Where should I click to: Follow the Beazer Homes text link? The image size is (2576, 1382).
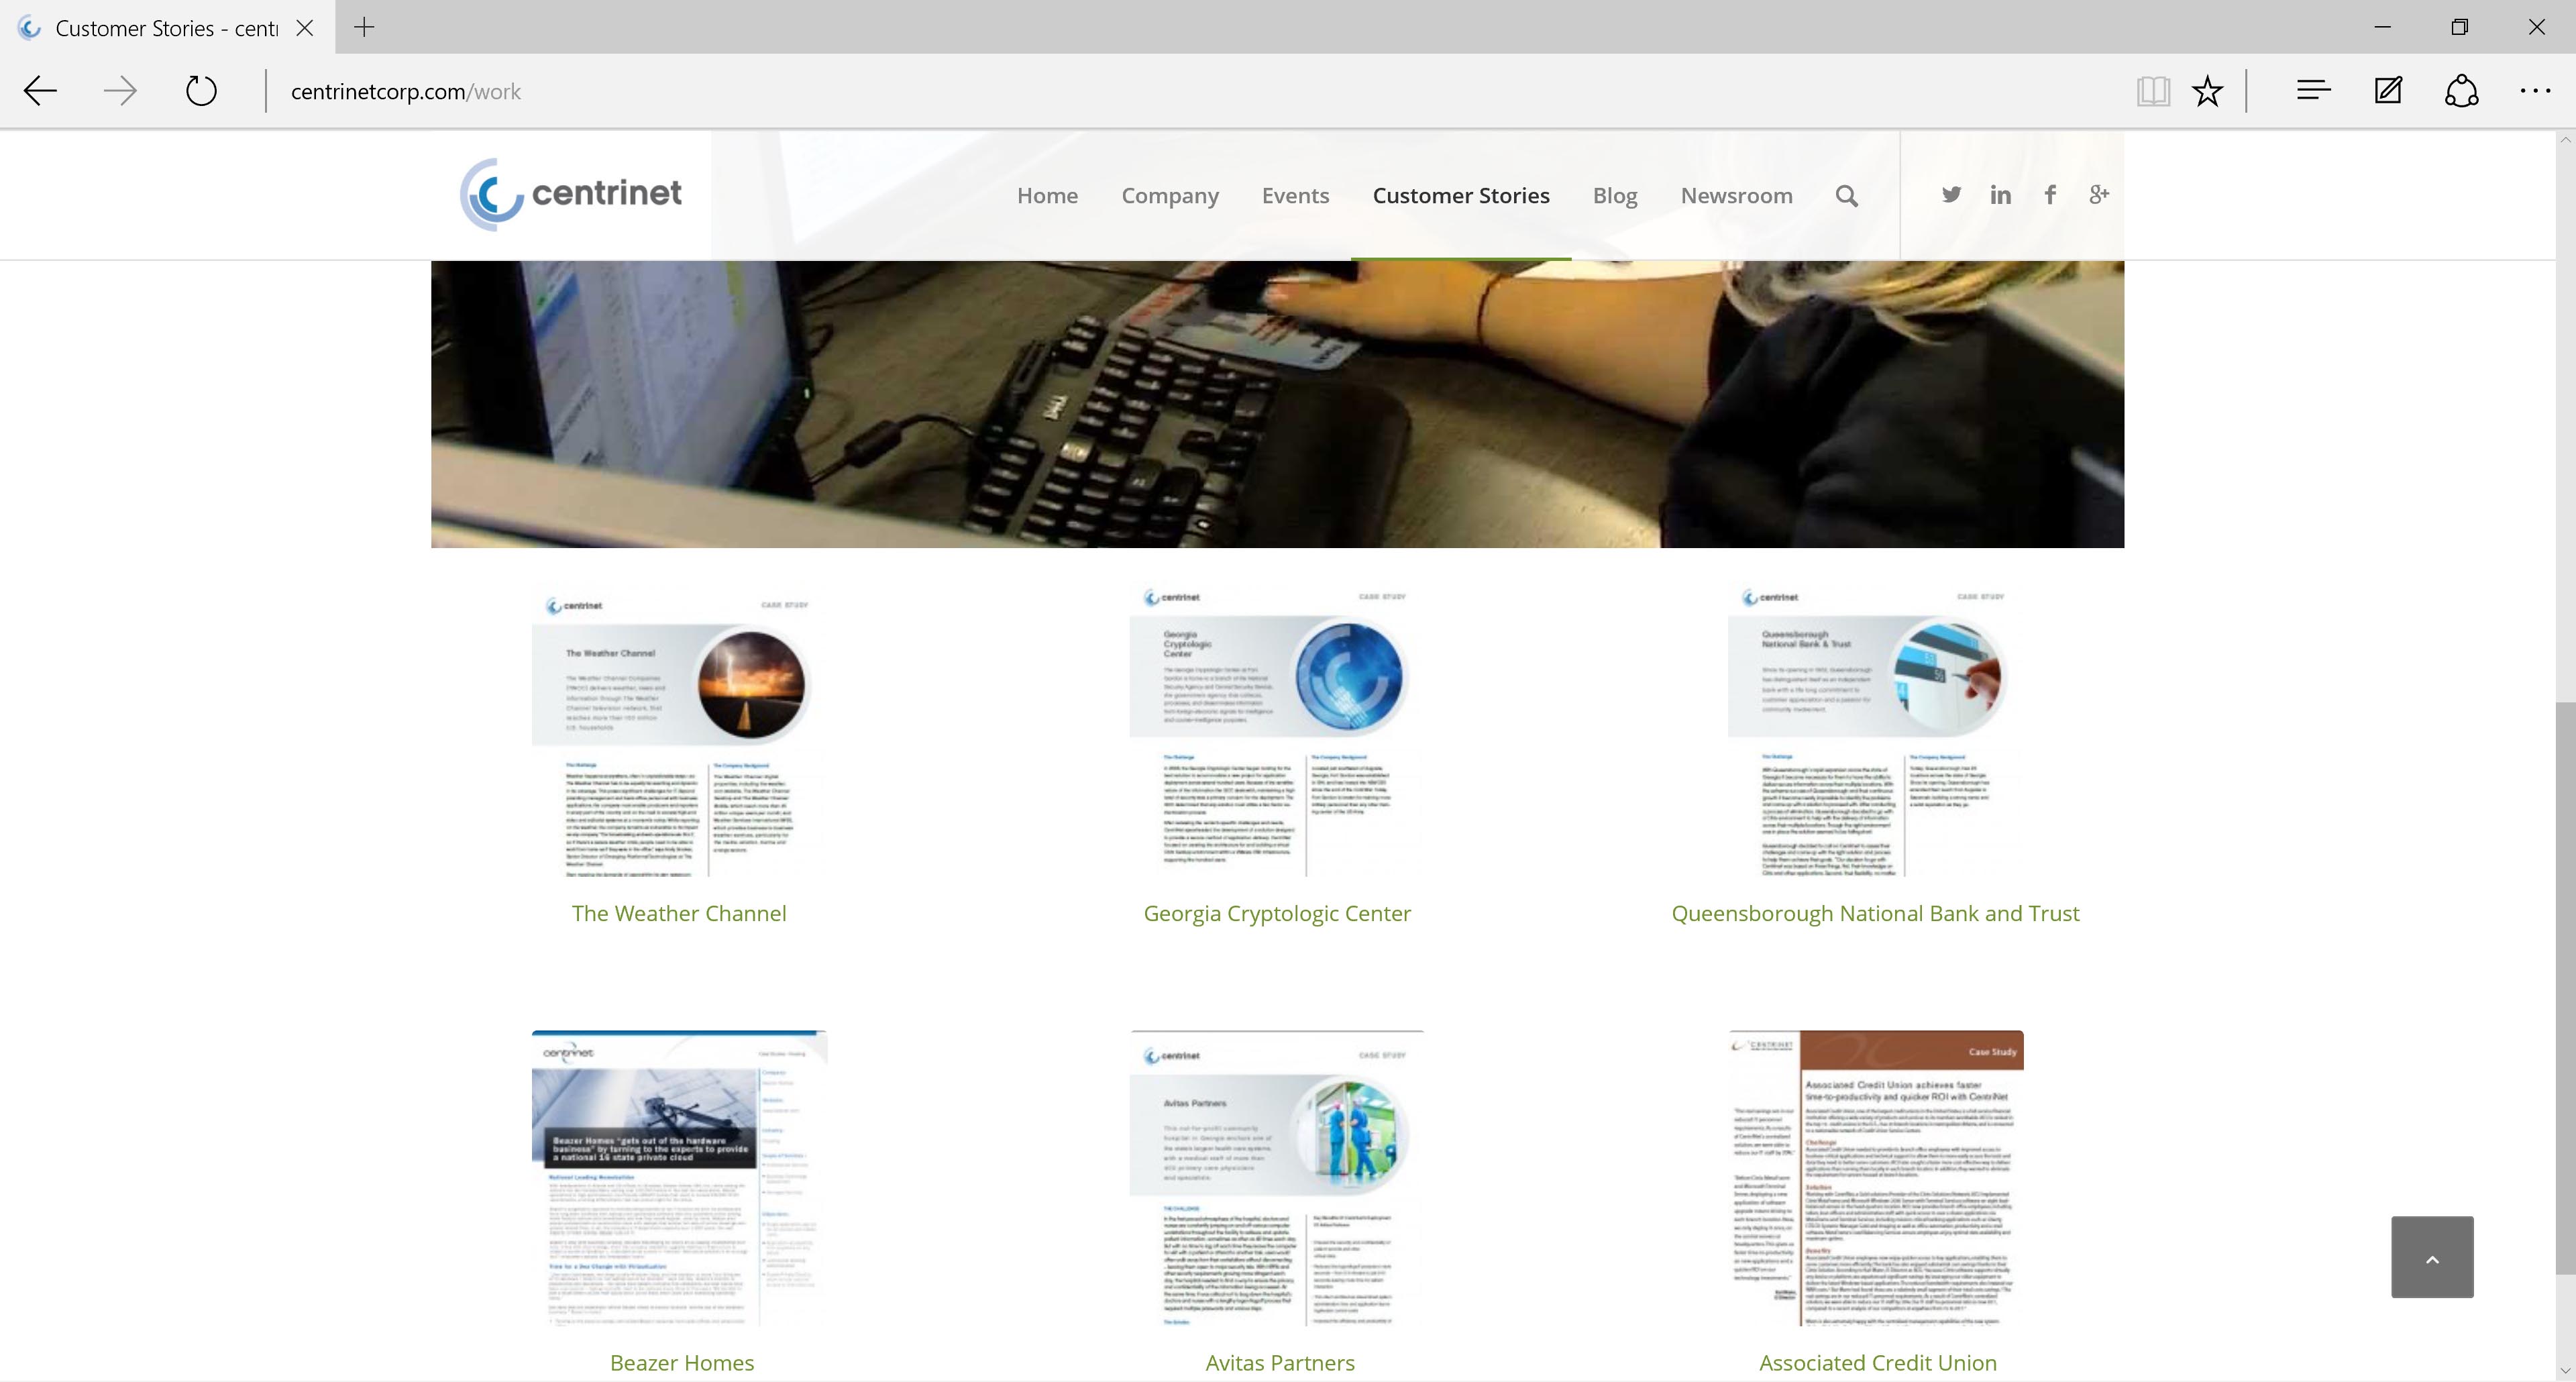[x=682, y=1362]
